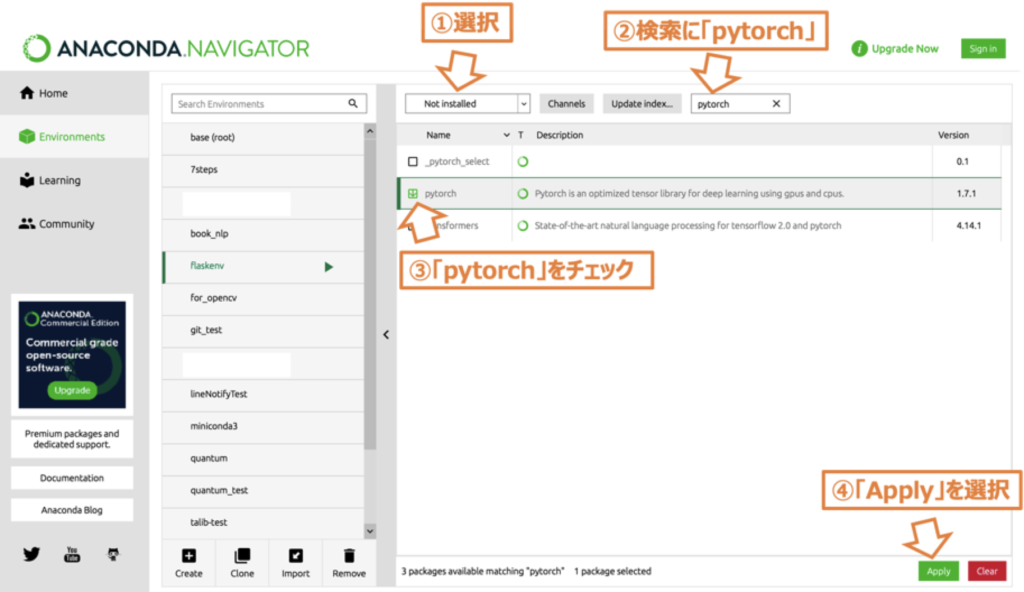The width and height of the screenshot is (1024, 592).
Task: Clear the pytorch search with X
Action: (x=776, y=103)
